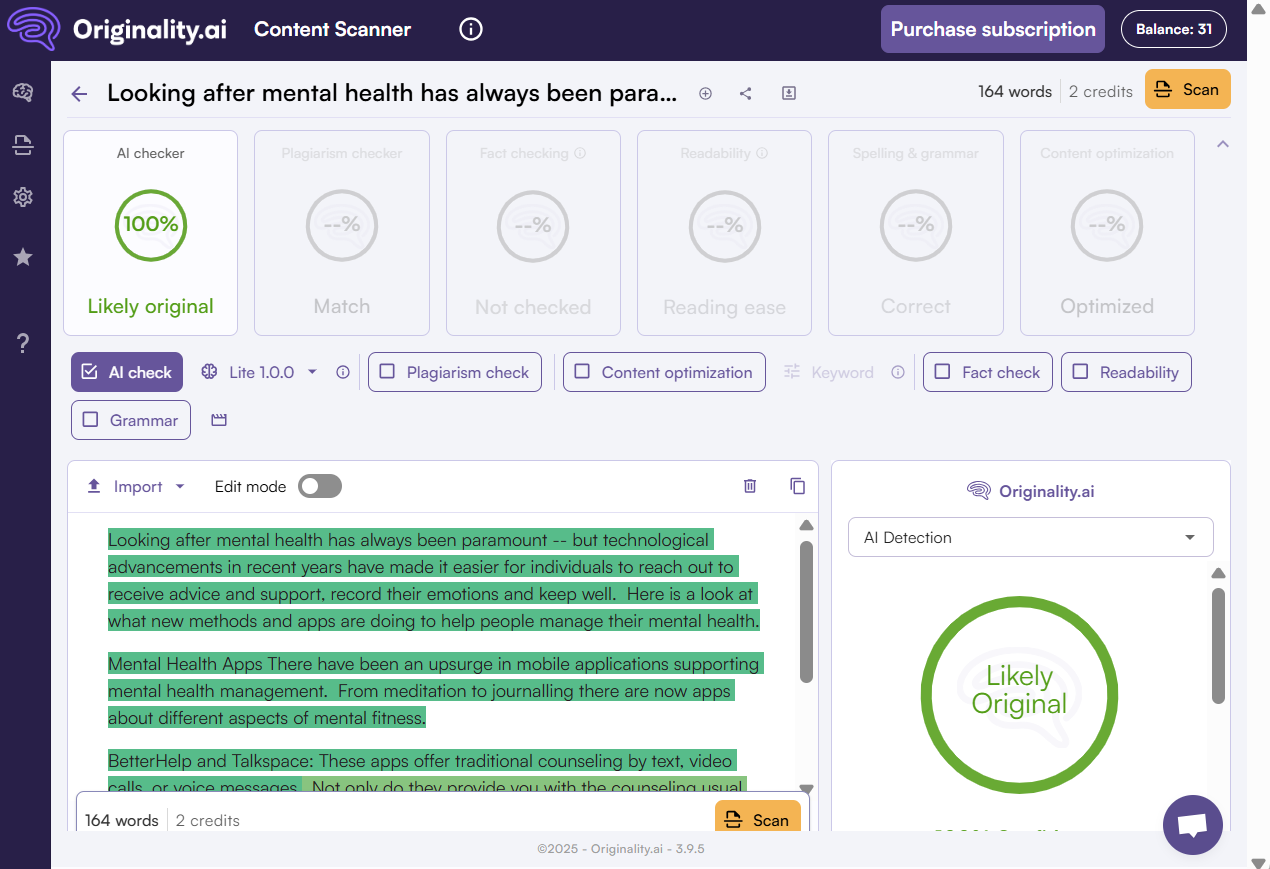
Task: Open the scan history sidebar icon
Action: click(x=23, y=146)
